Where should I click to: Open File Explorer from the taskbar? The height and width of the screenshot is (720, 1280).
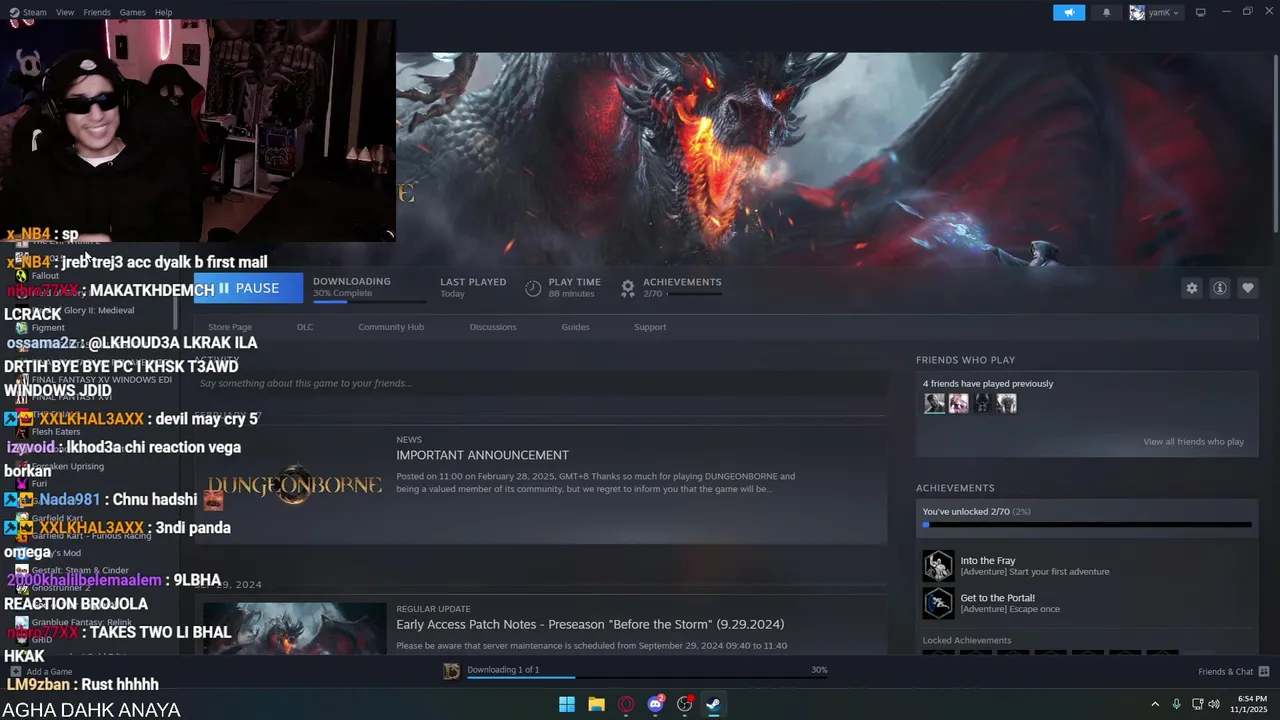tap(596, 704)
